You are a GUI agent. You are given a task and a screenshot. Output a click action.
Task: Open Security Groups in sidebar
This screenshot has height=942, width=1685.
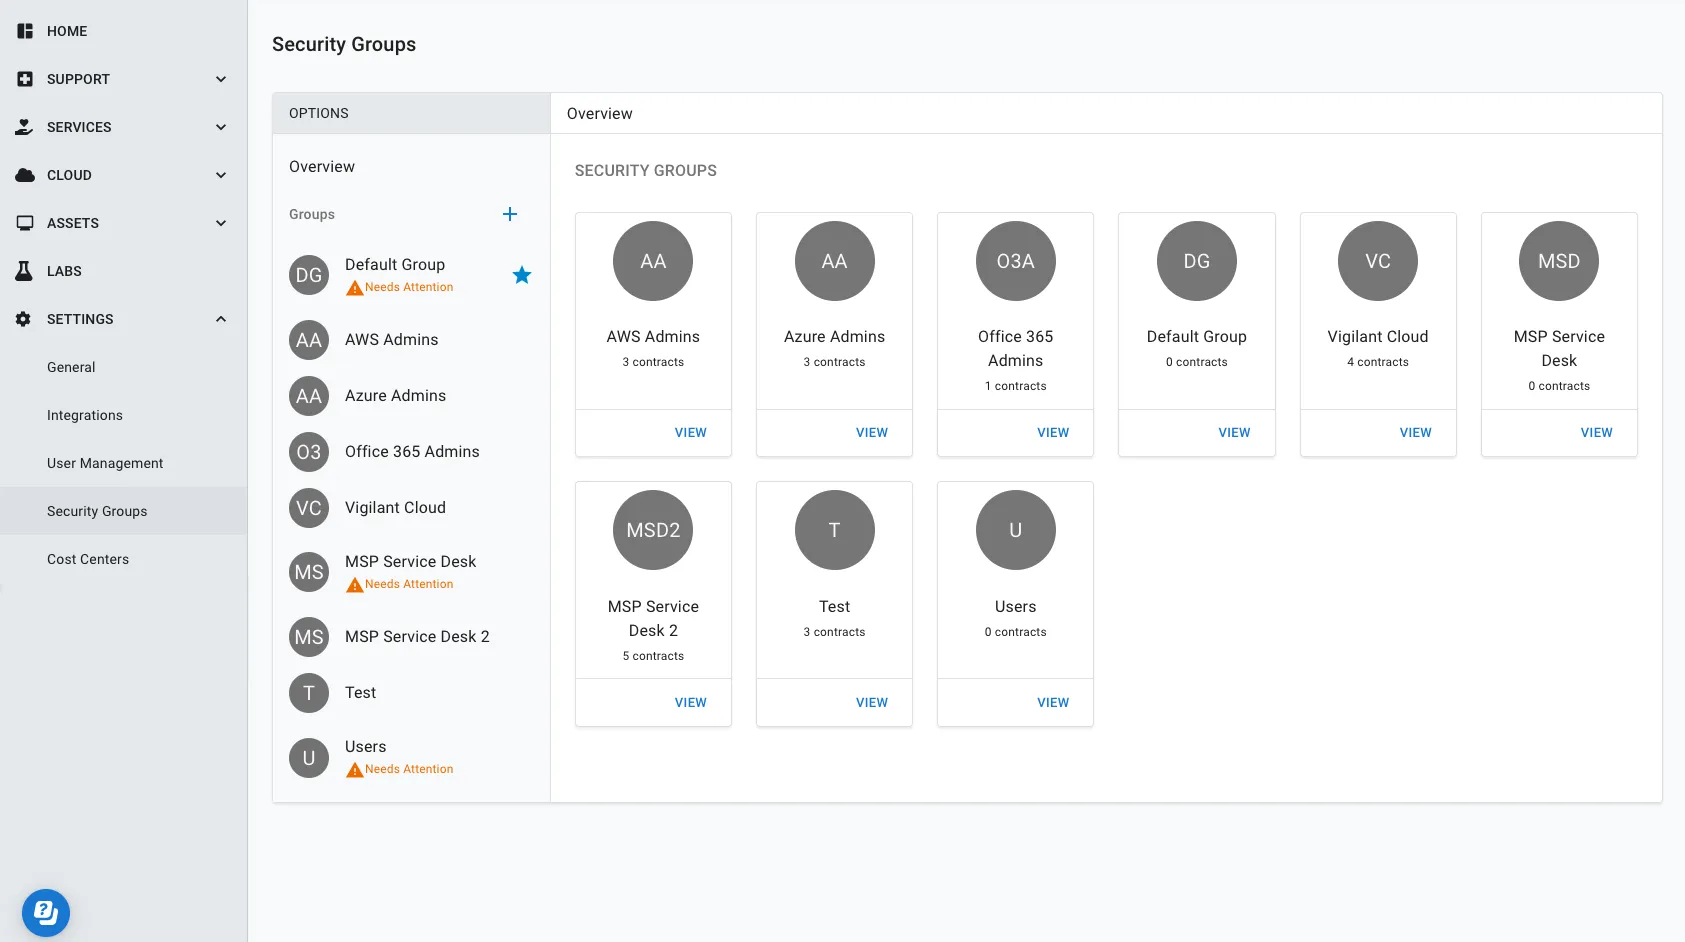(x=124, y=511)
